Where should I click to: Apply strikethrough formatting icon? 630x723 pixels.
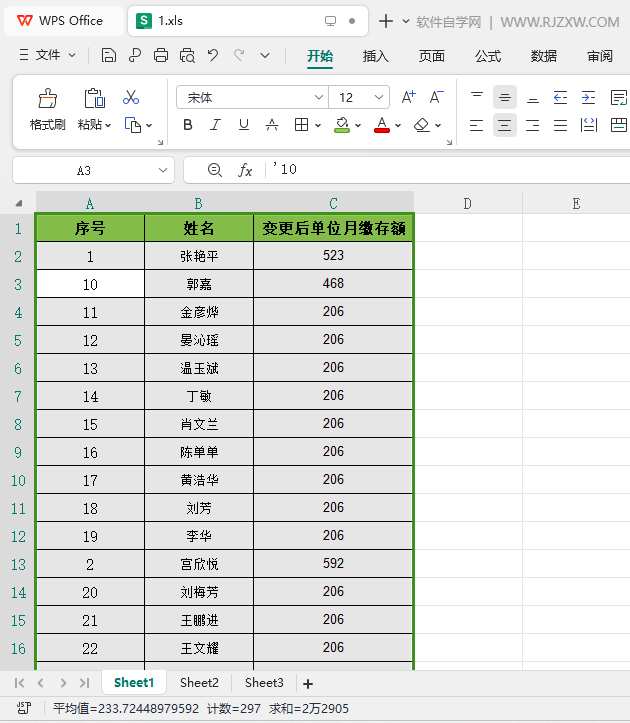pos(272,125)
